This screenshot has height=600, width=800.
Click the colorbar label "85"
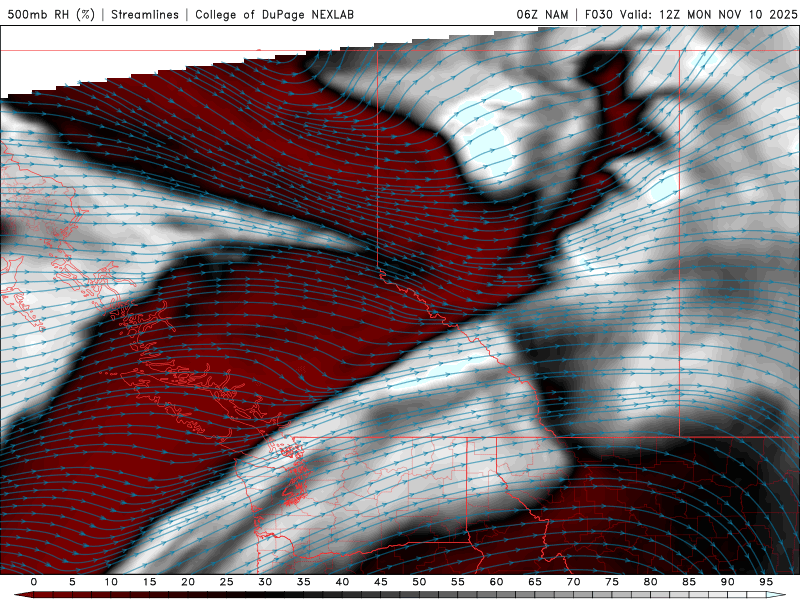click(689, 582)
